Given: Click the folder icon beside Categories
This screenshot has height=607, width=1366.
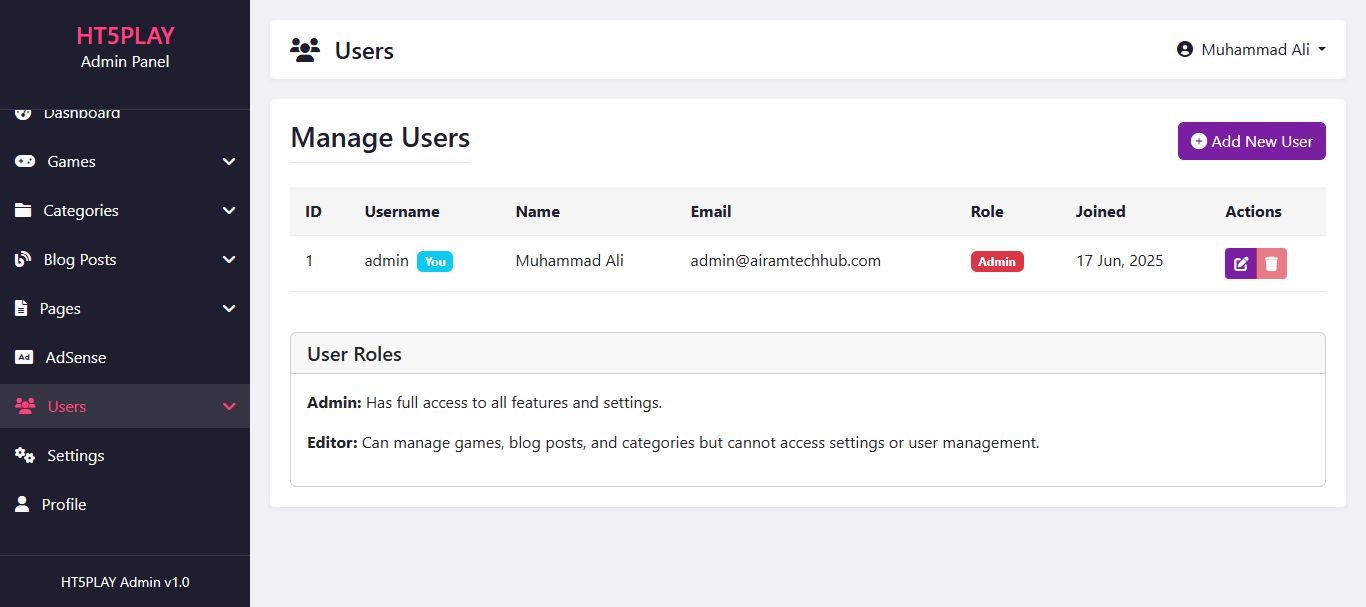Looking at the screenshot, I should (23, 210).
